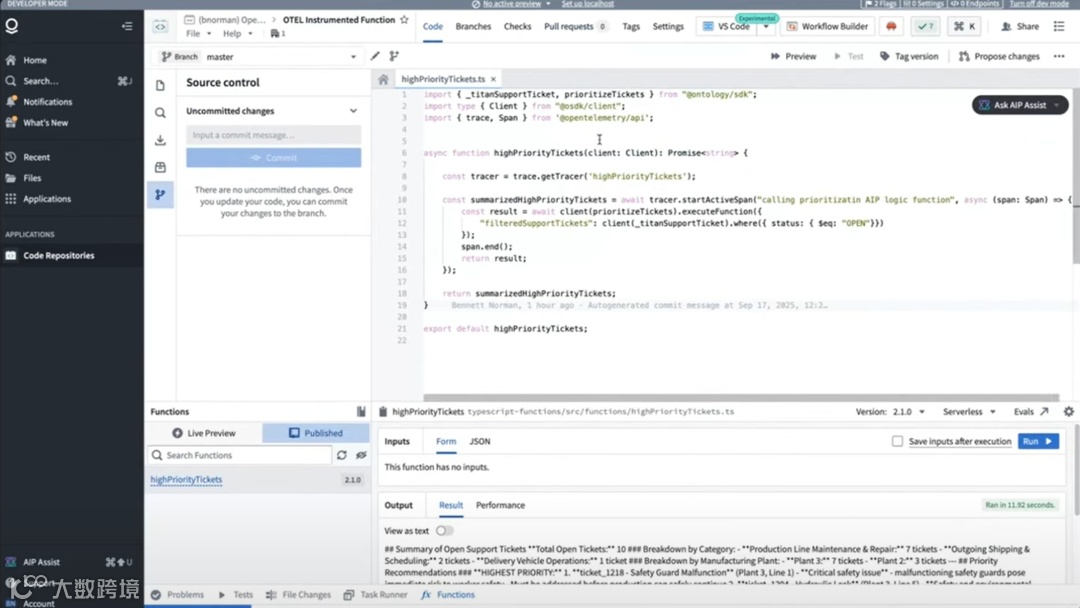Open the File Changes bottom tab

[298, 595]
